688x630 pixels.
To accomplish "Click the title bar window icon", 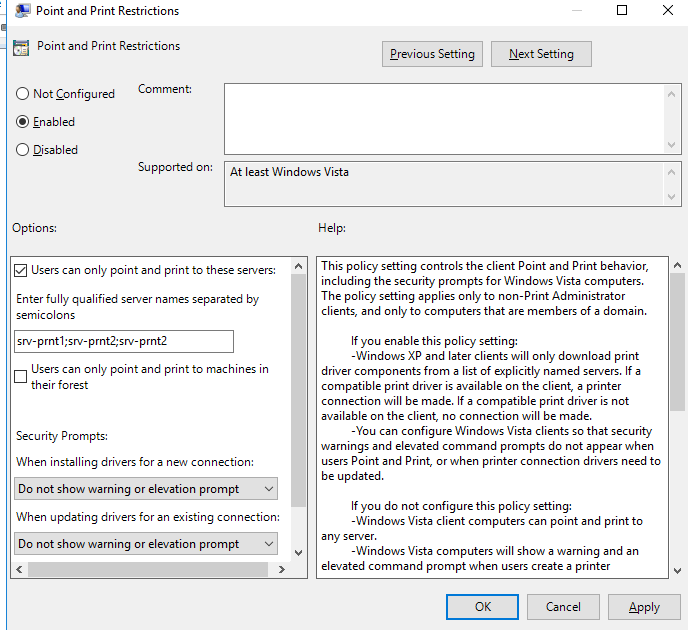I will click(22, 11).
